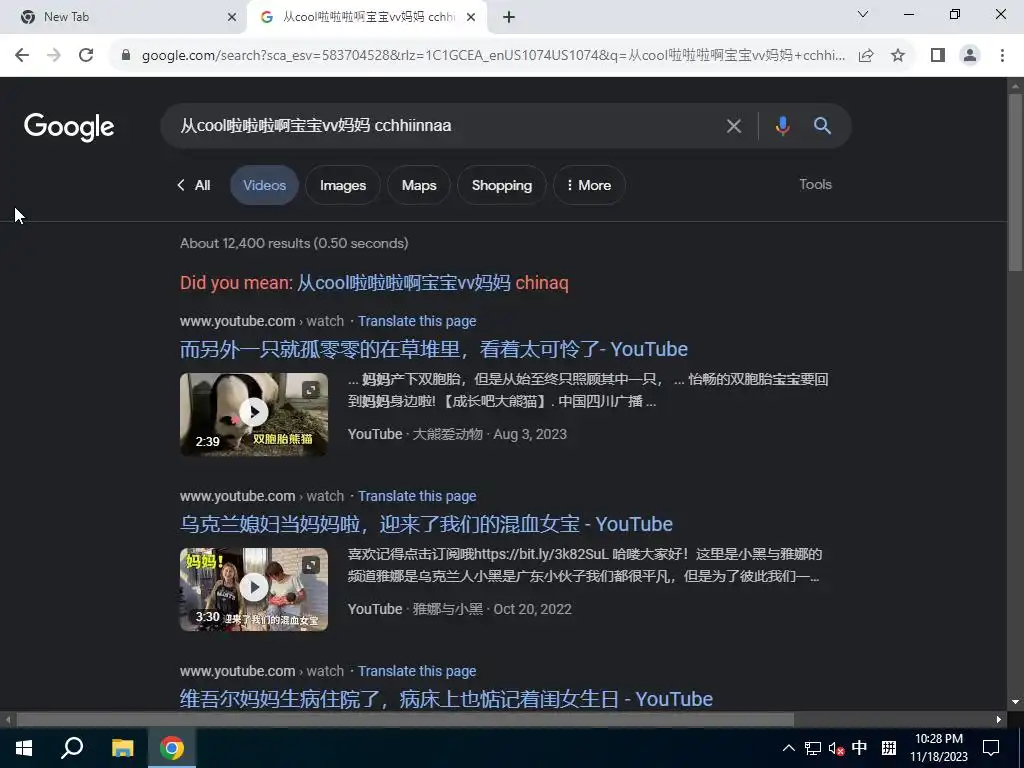
Task: Close the Google search results tab
Action: pos(471,17)
